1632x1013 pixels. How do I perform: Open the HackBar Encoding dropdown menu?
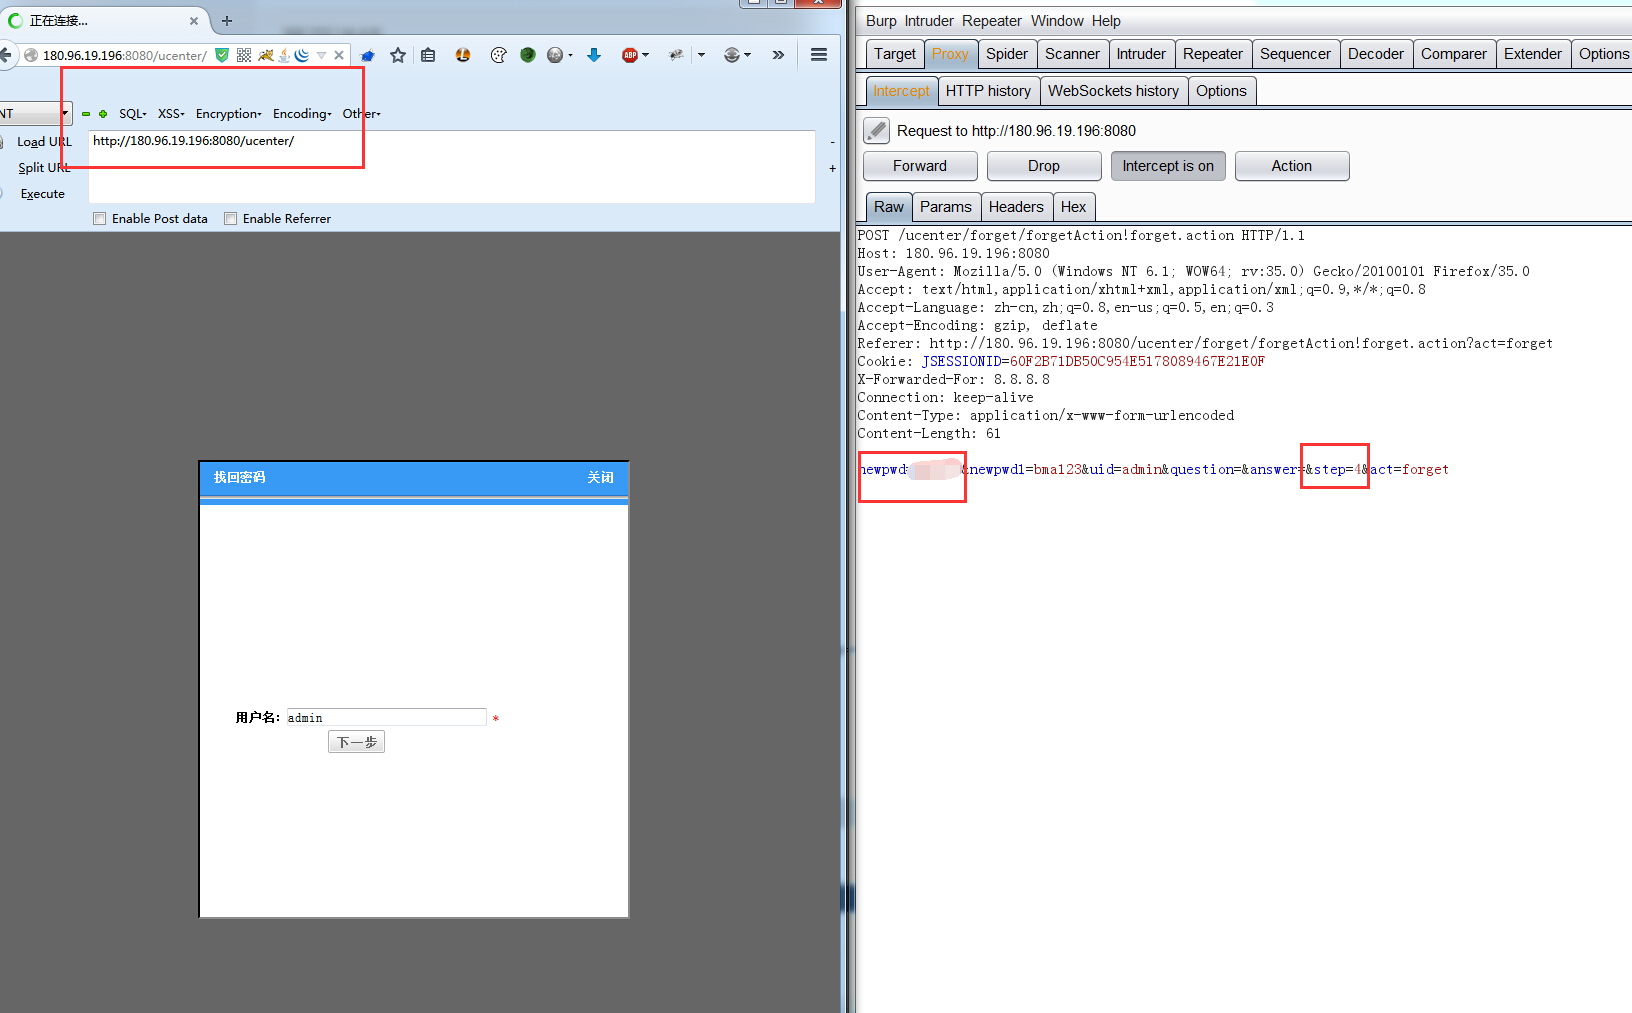point(302,114)
